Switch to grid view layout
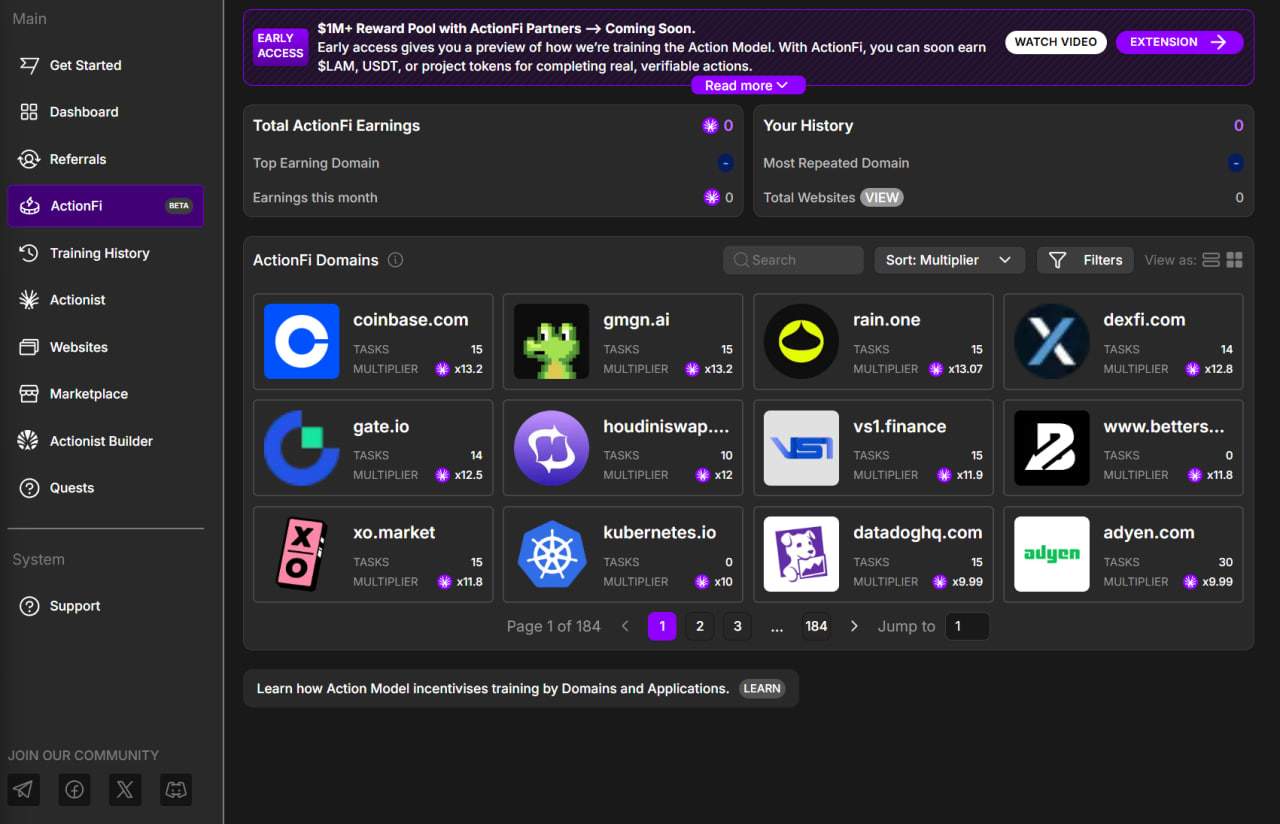The width and height of the screenshot is (1280, 824). (x=1235, y=260)
